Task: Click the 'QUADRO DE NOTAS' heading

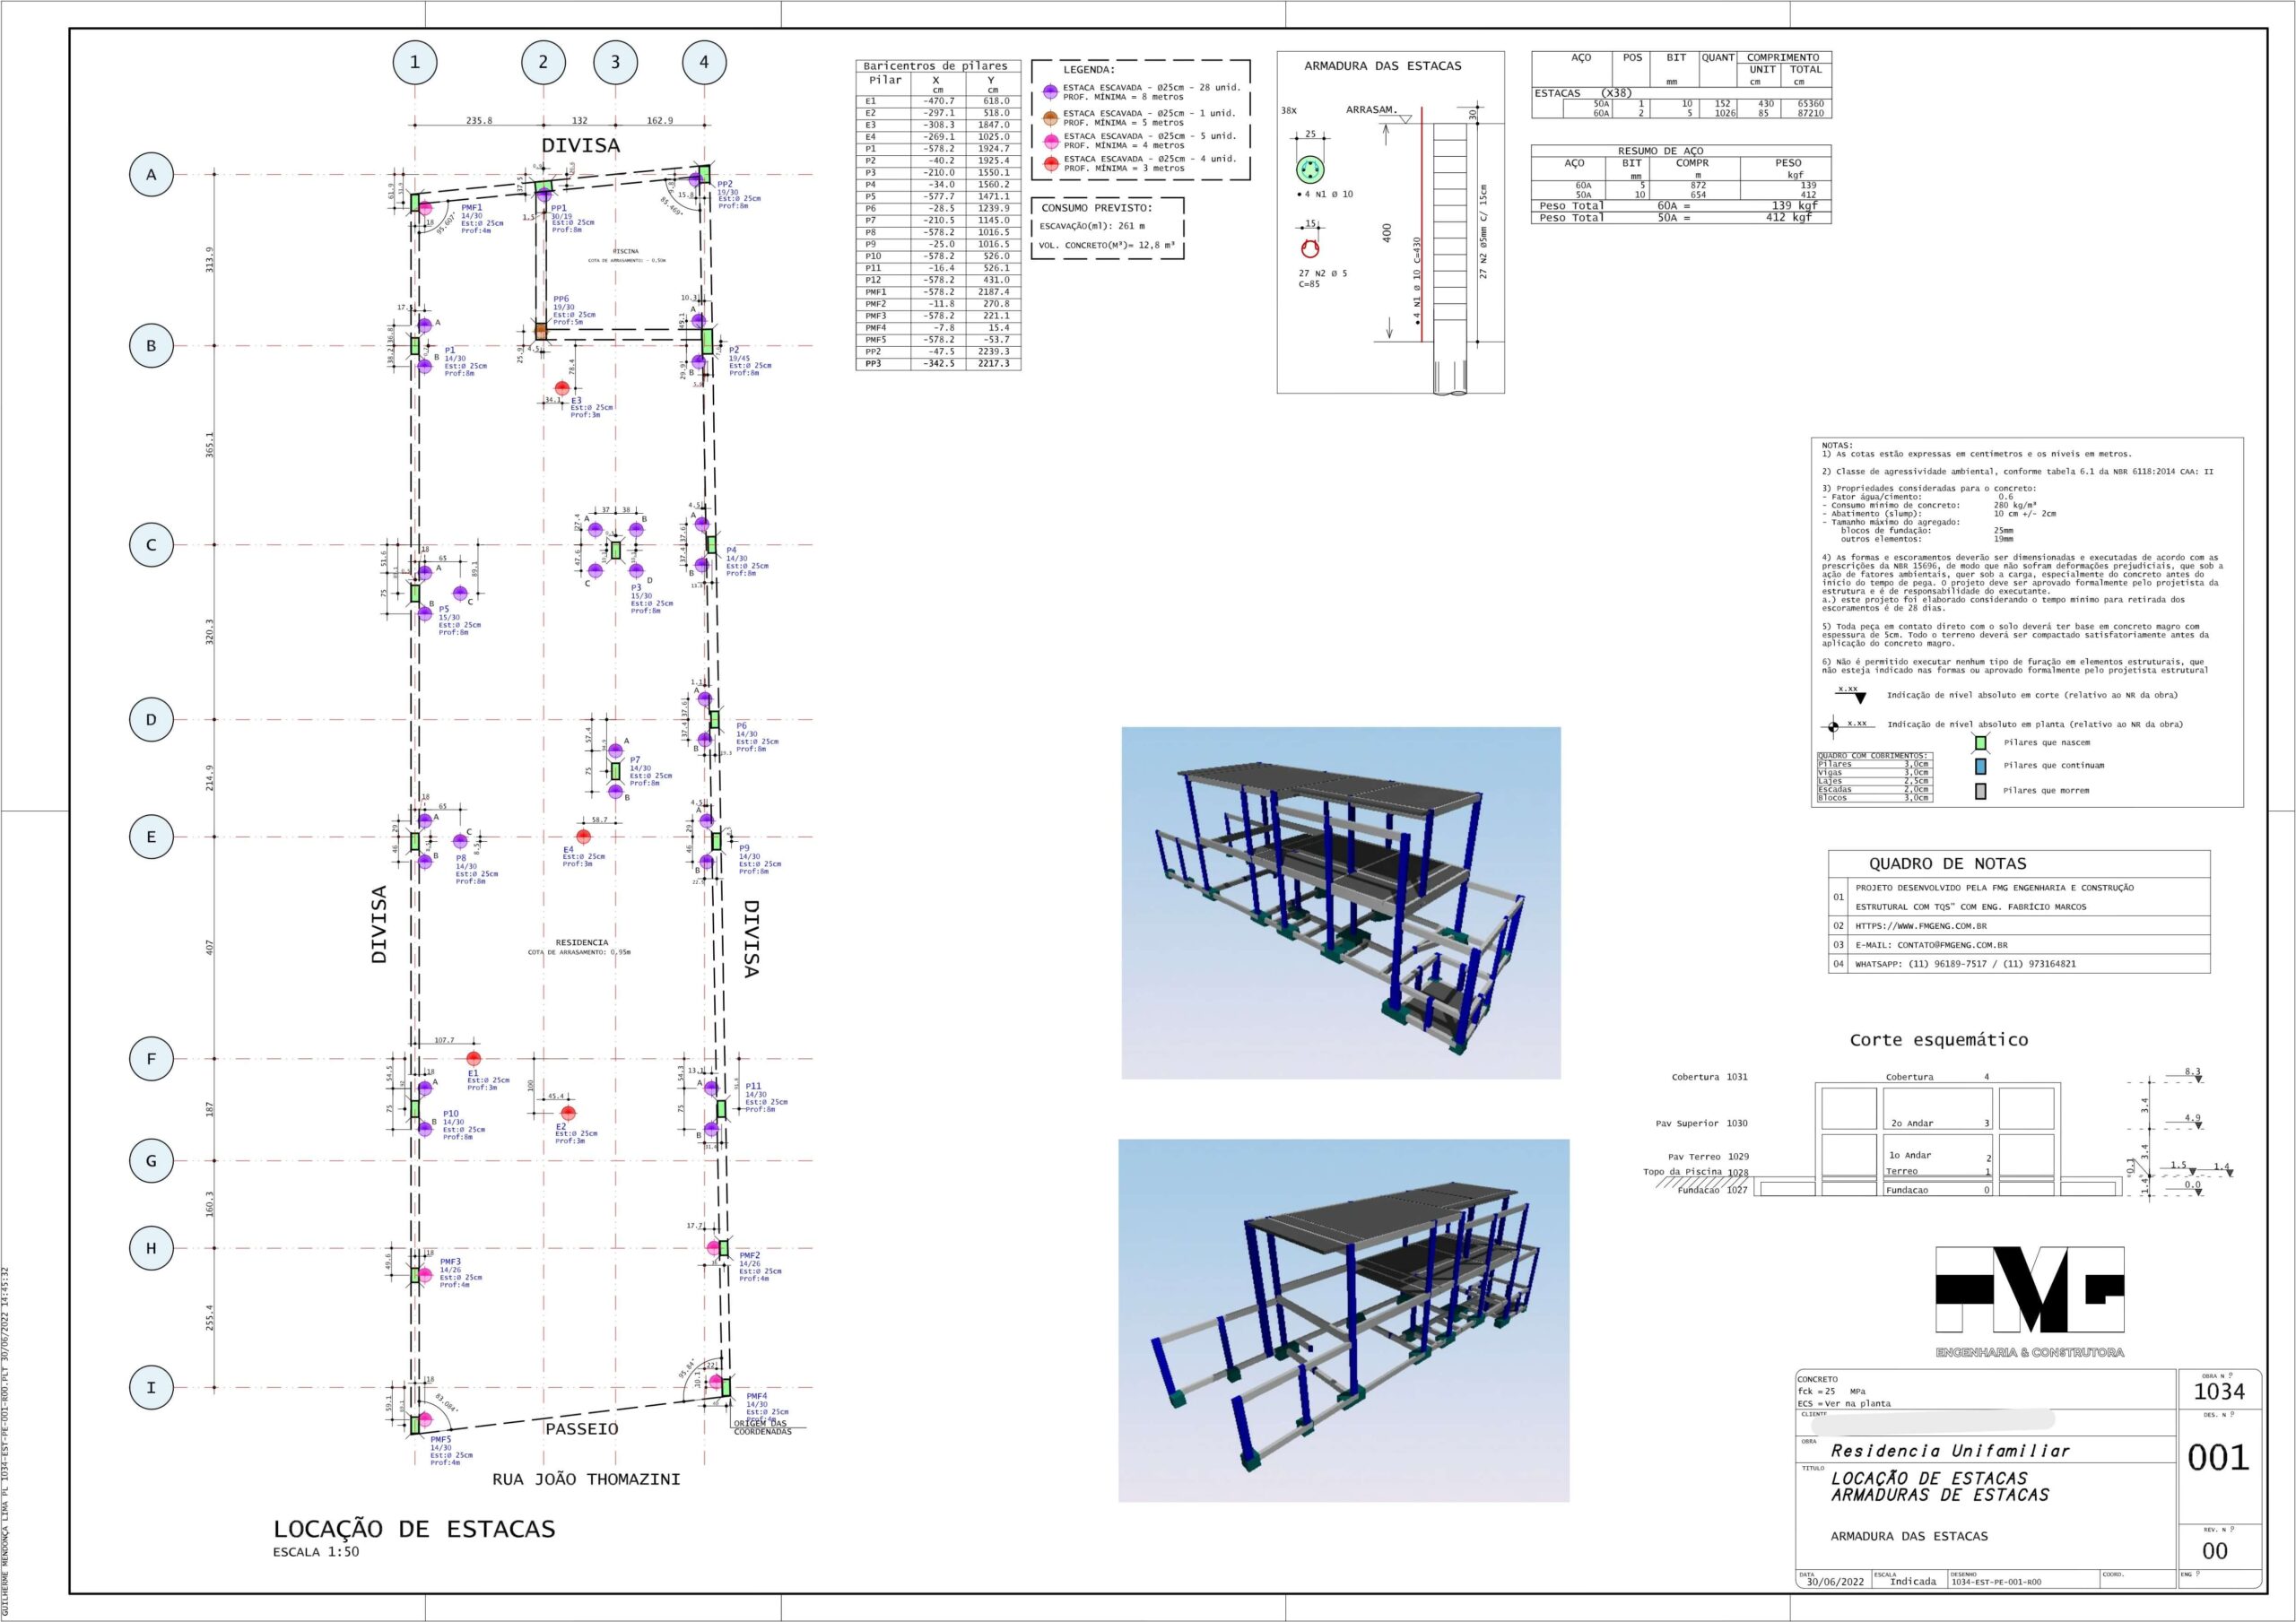Action: (x=1948, y=863)
